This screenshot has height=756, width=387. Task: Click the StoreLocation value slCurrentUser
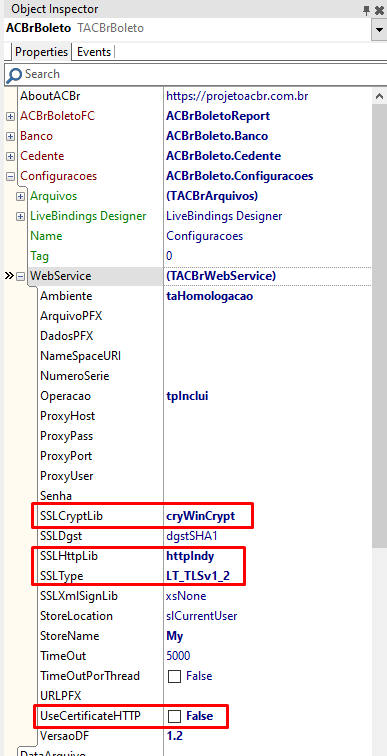coord(201,616)
